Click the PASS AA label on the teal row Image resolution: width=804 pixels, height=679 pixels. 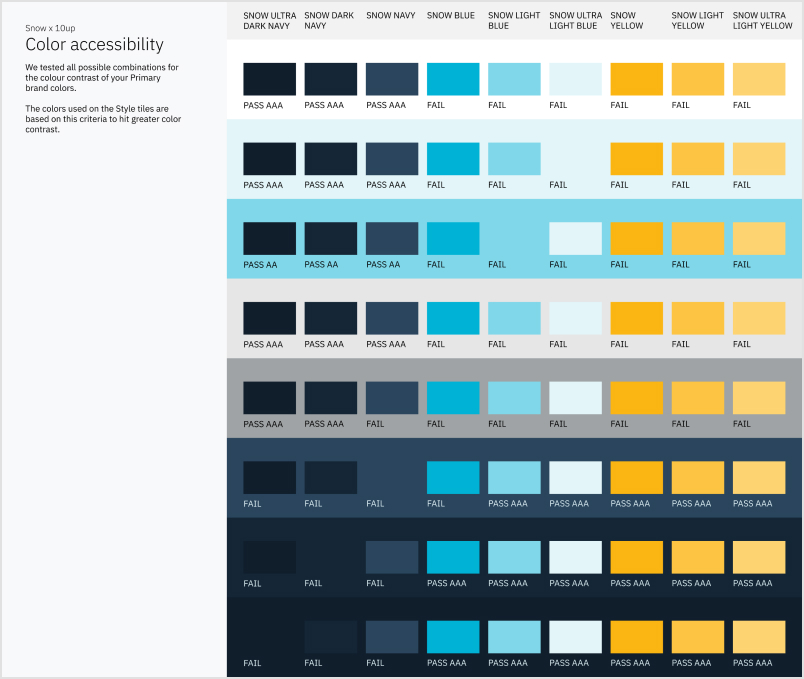(262, 264)
